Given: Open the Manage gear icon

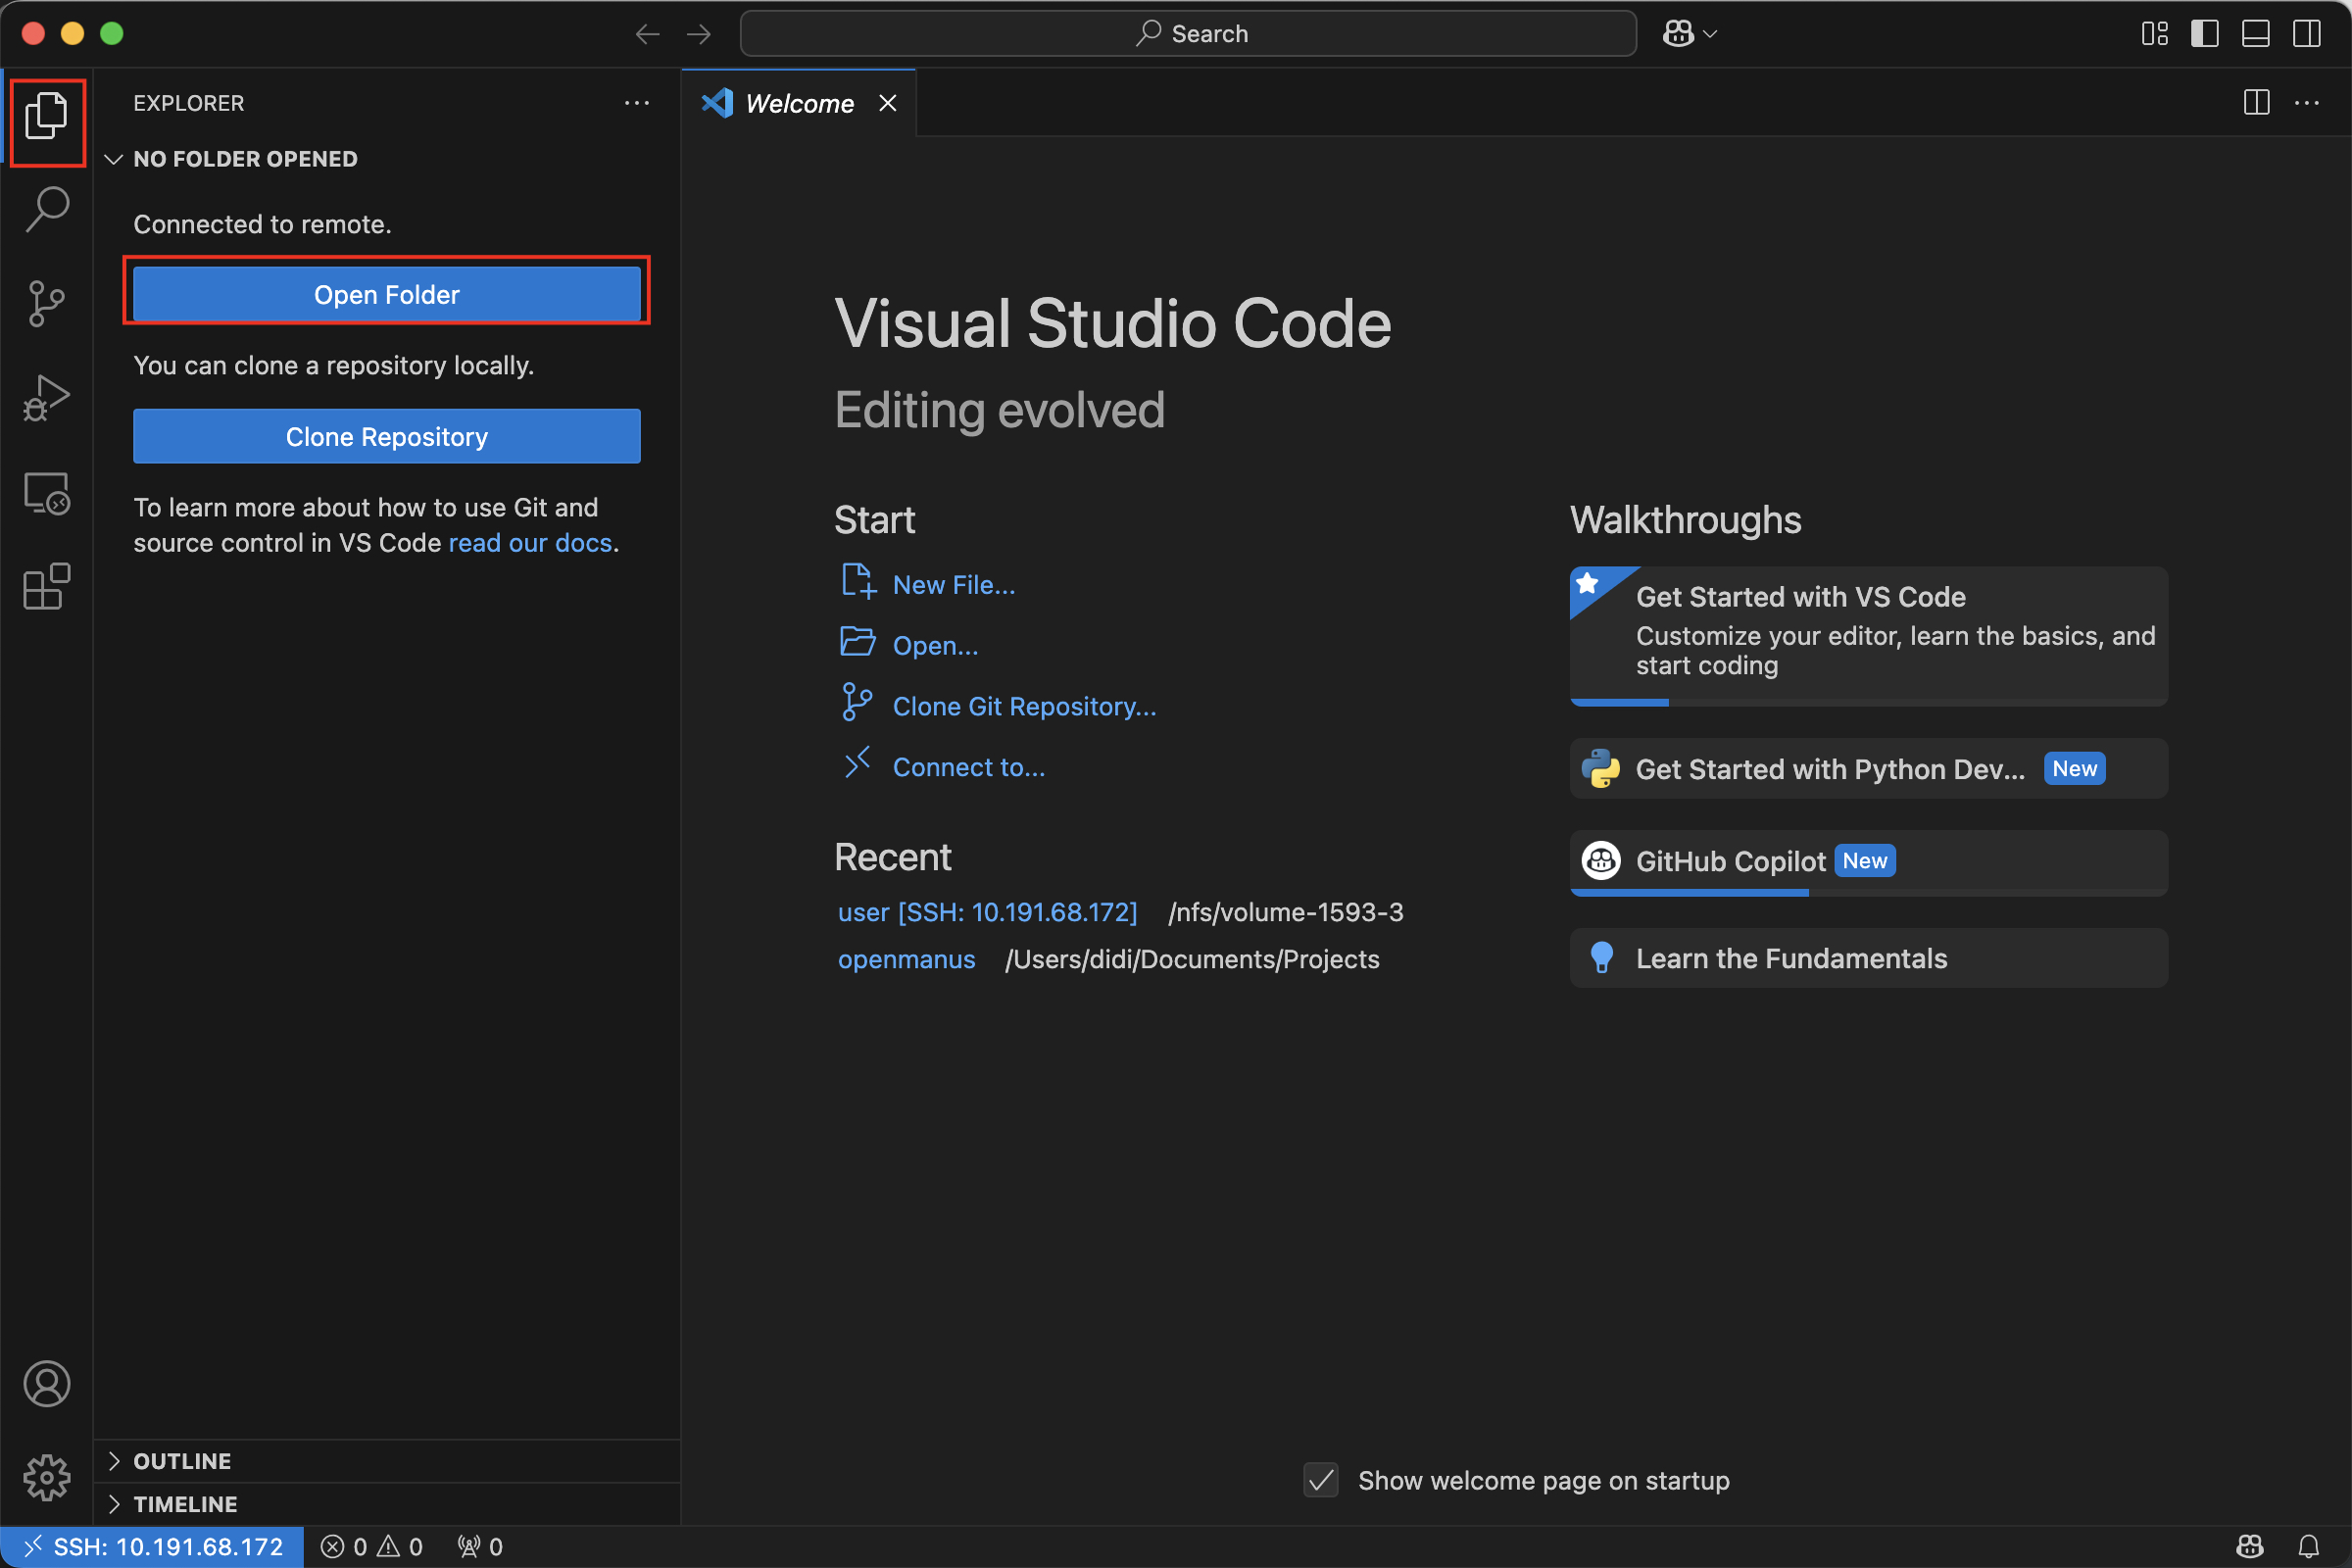Looking at the screenshot, I should coord(46,1477).
